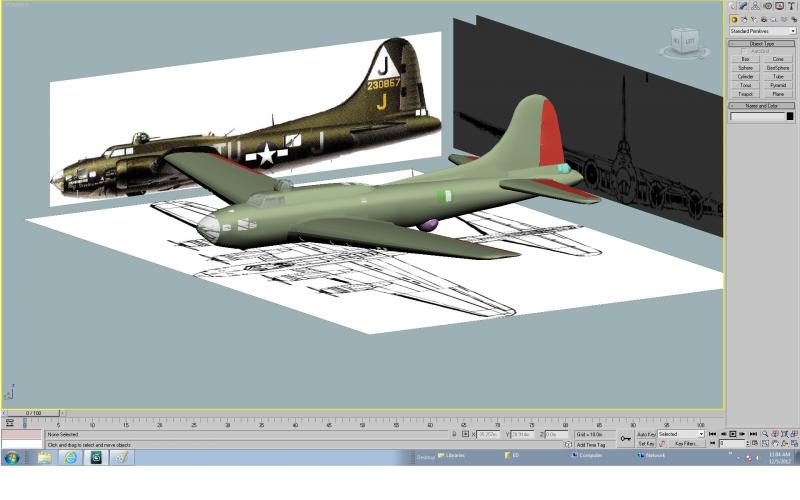The image size is (800, 500).
Task: Go to the start frame
Action: 712,434
